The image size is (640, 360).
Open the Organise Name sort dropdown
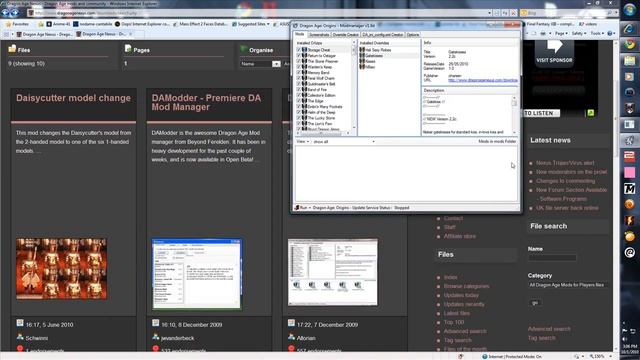pos(260,64)
